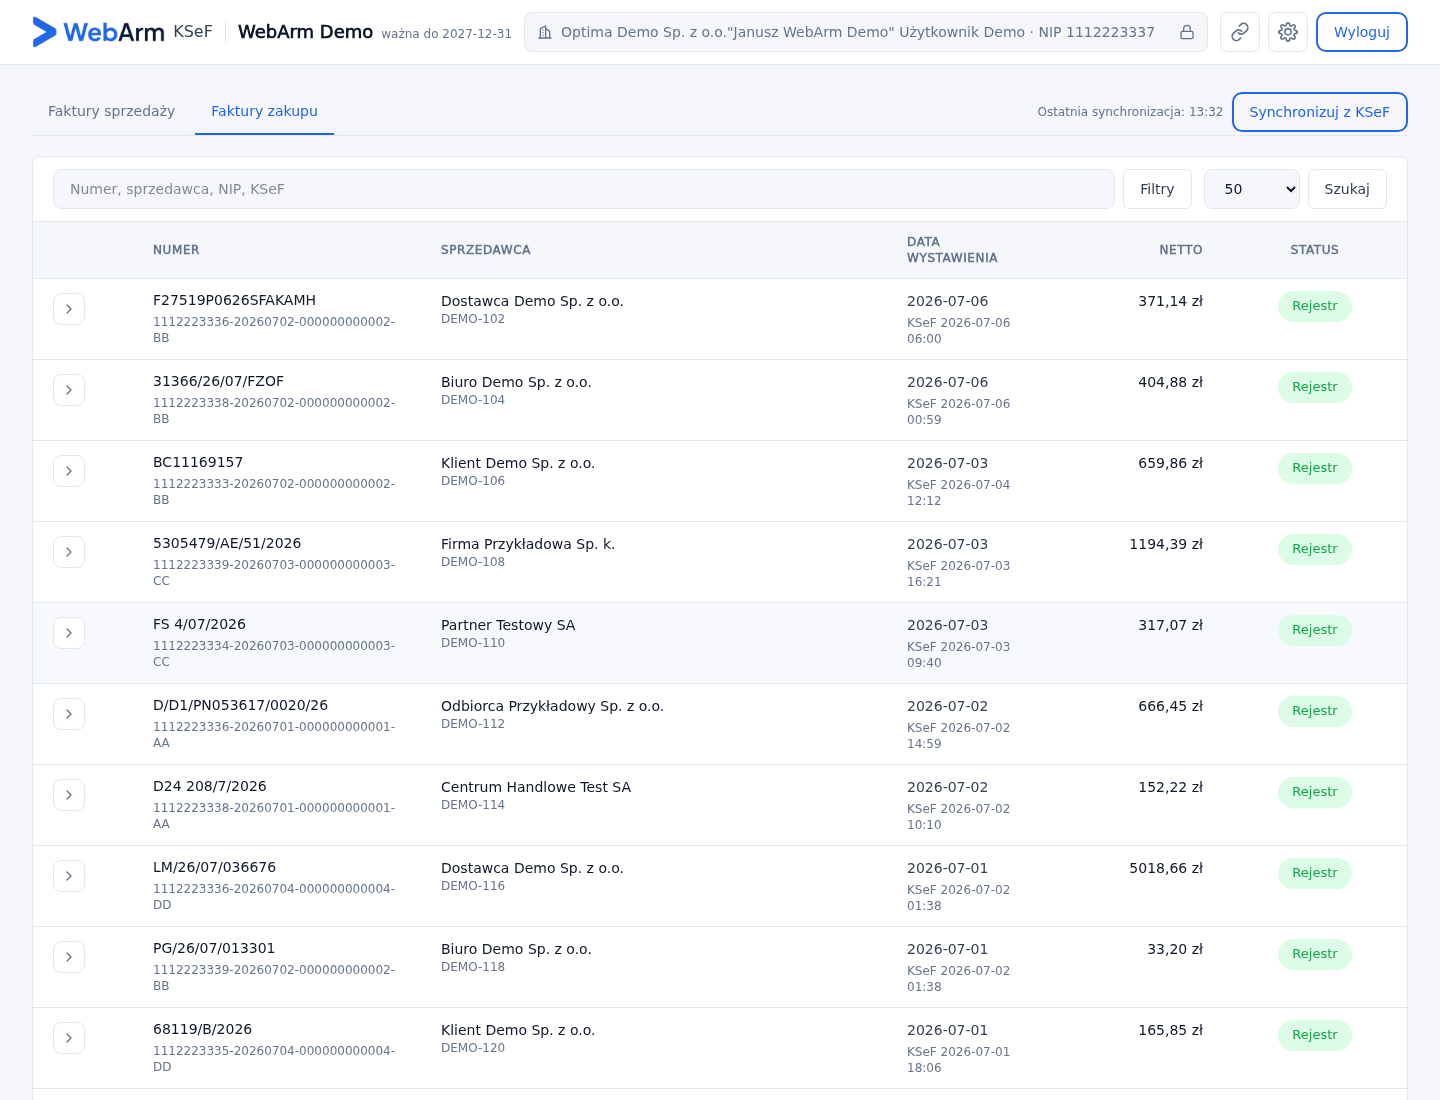Expand row for invoice FS 4/07/2026
Viewport: 1440px width, 1100px height.
point(69,633)
